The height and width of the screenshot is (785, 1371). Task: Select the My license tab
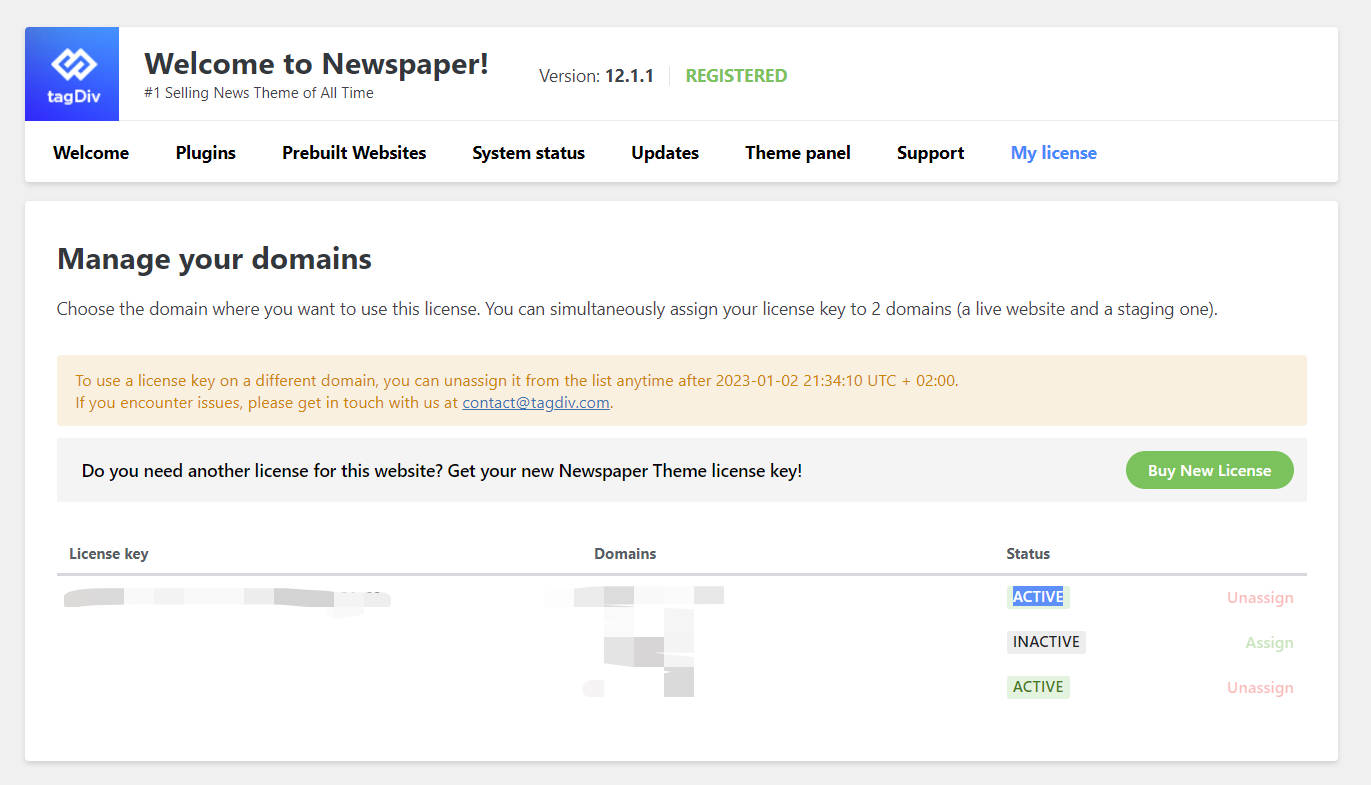(x=1054, y=153)
